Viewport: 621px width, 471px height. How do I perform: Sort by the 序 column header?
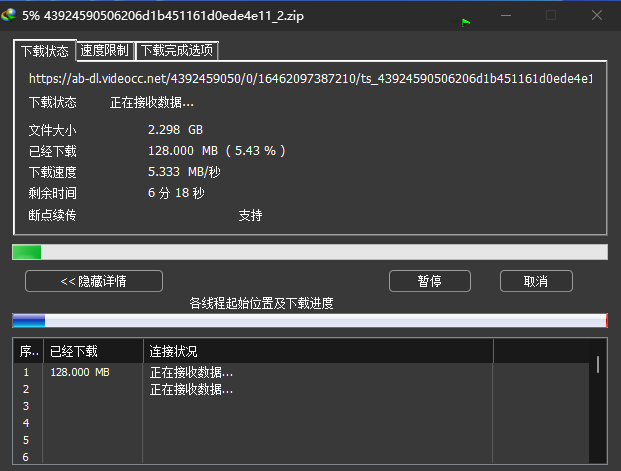click(29, 351)
